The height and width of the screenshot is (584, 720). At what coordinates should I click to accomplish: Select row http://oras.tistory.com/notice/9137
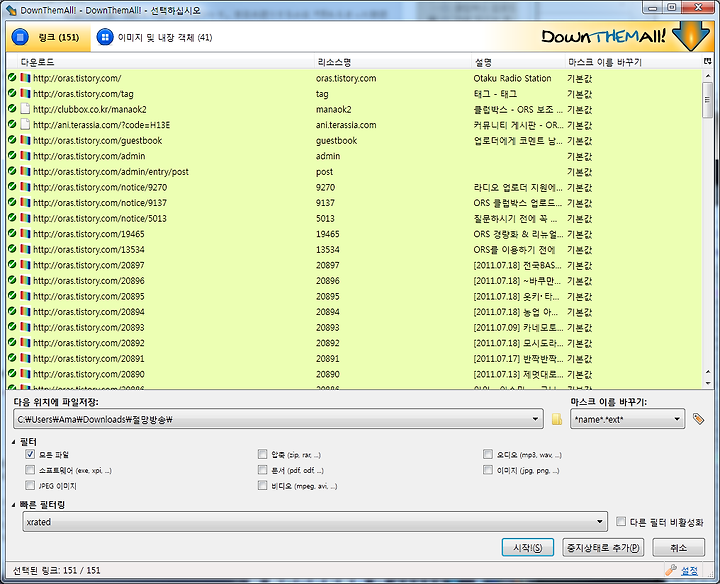coord(354,202)
